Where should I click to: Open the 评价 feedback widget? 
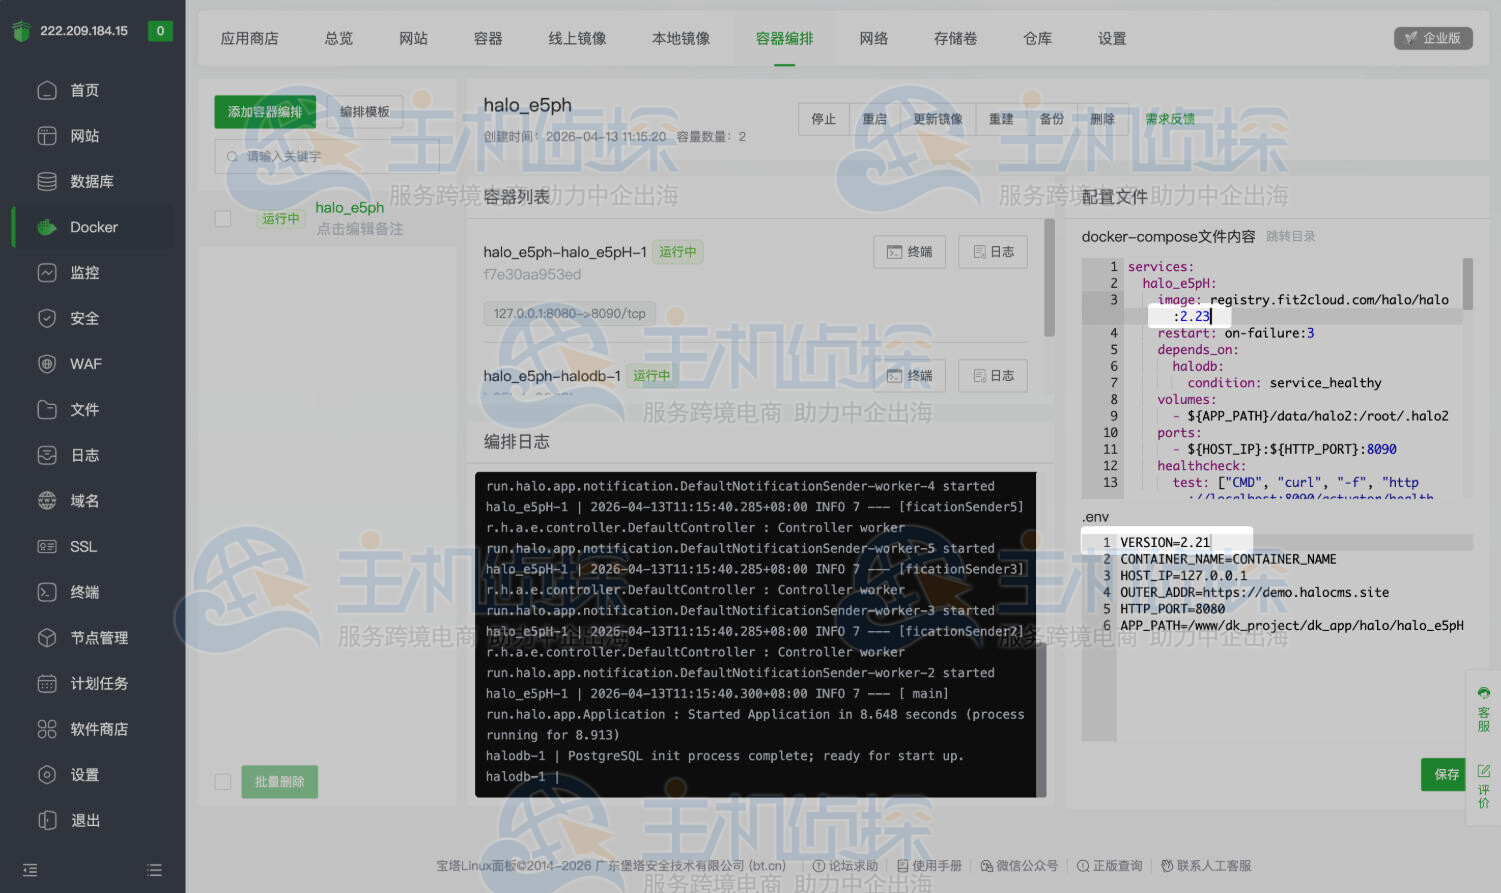pos(1484,787)
